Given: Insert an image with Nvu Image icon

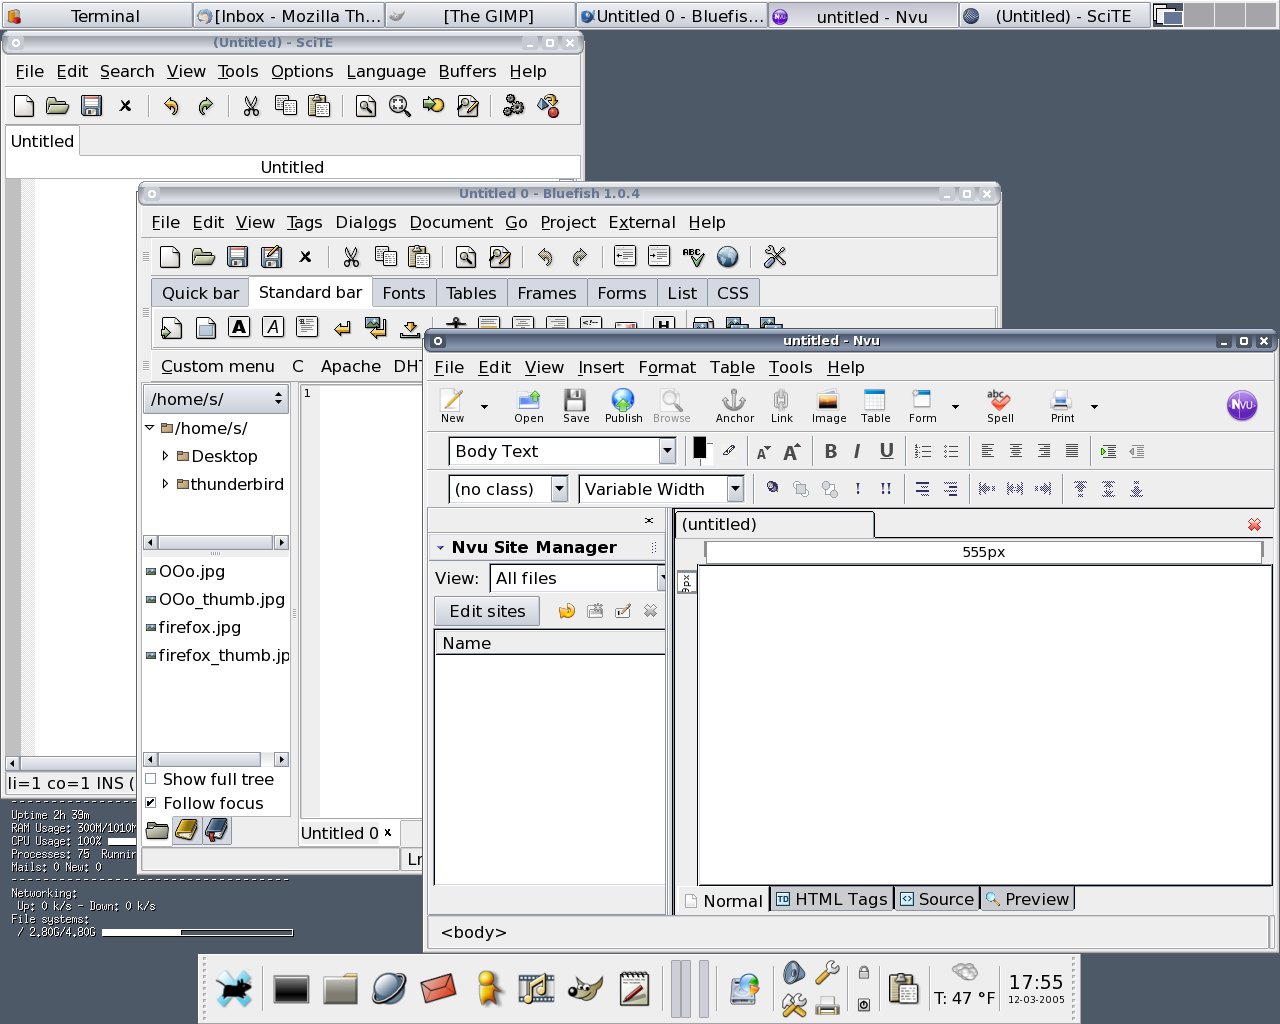Looking at the screenshot, I should 828,406.
